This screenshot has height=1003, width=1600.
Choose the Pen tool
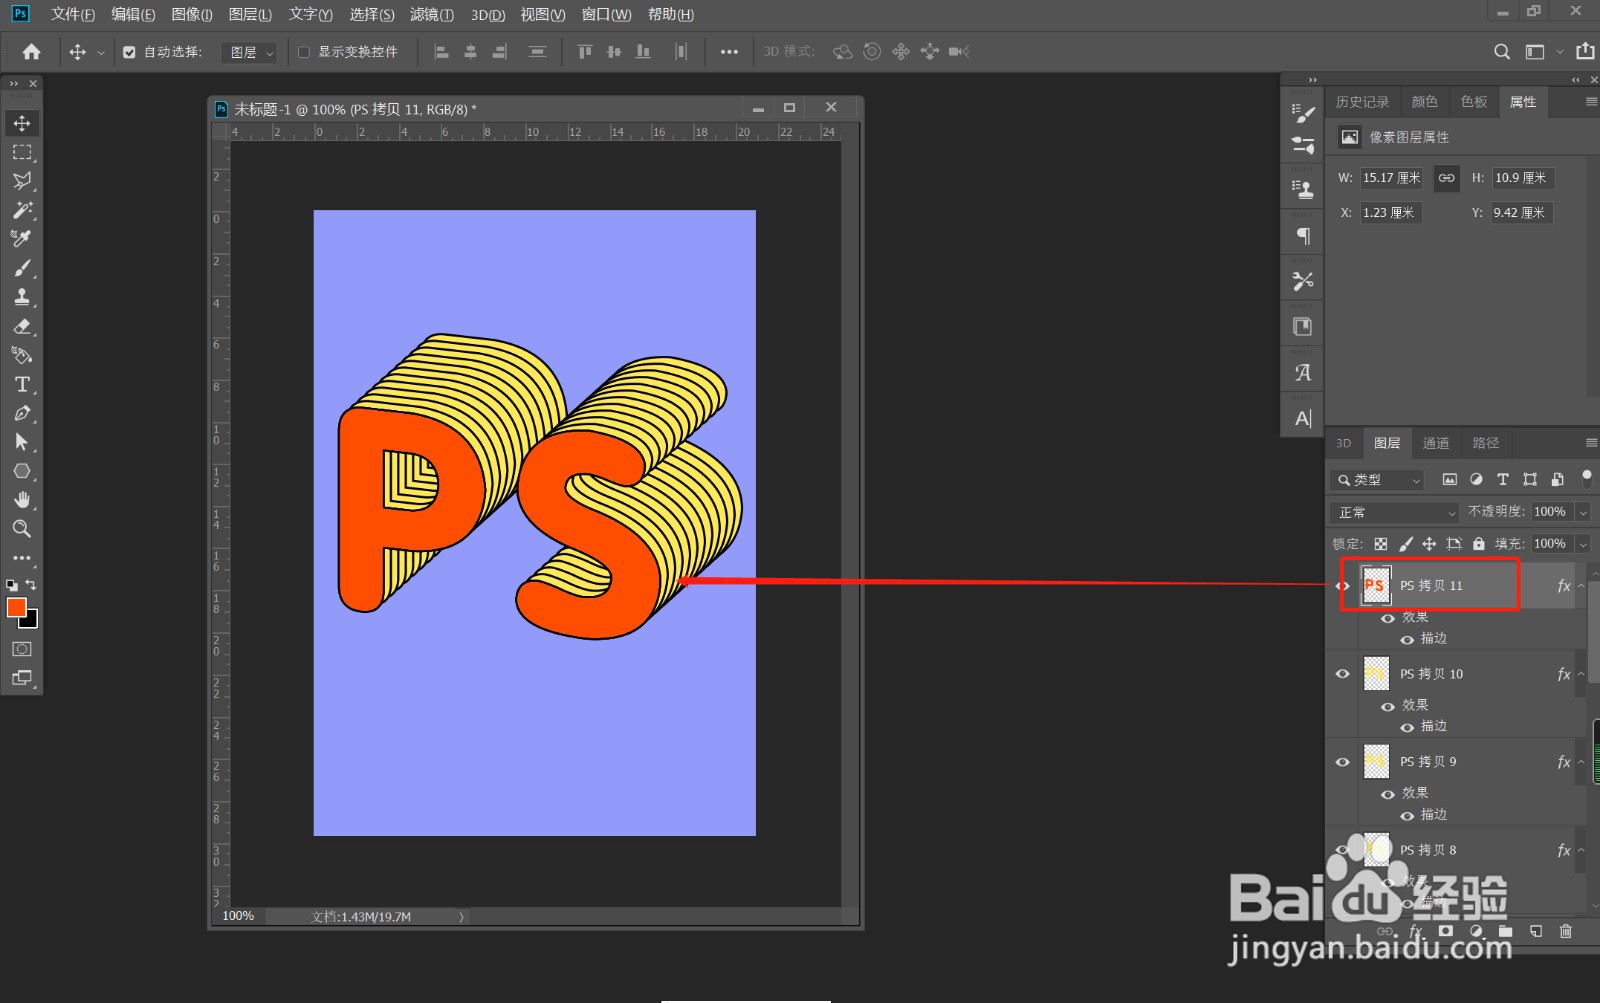pyautogui.click(x=22, y=413)
